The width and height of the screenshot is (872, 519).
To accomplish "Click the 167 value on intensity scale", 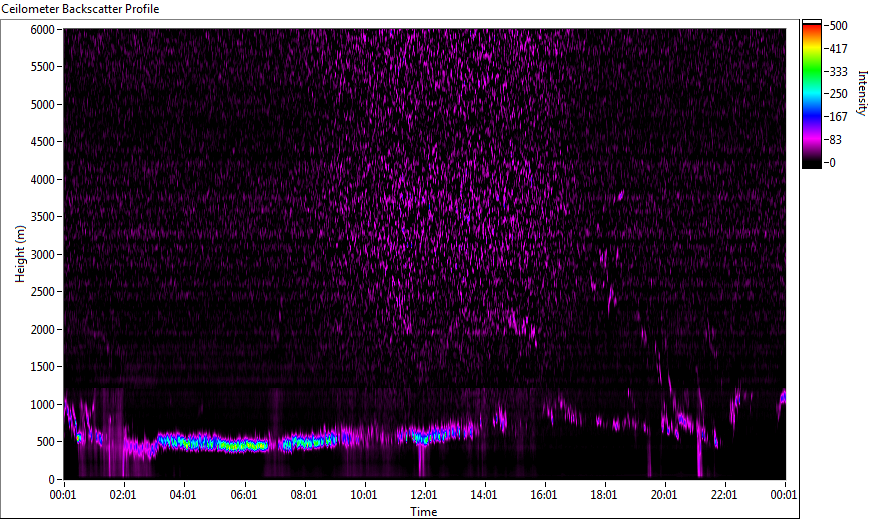I will click(x=838, y=117).
